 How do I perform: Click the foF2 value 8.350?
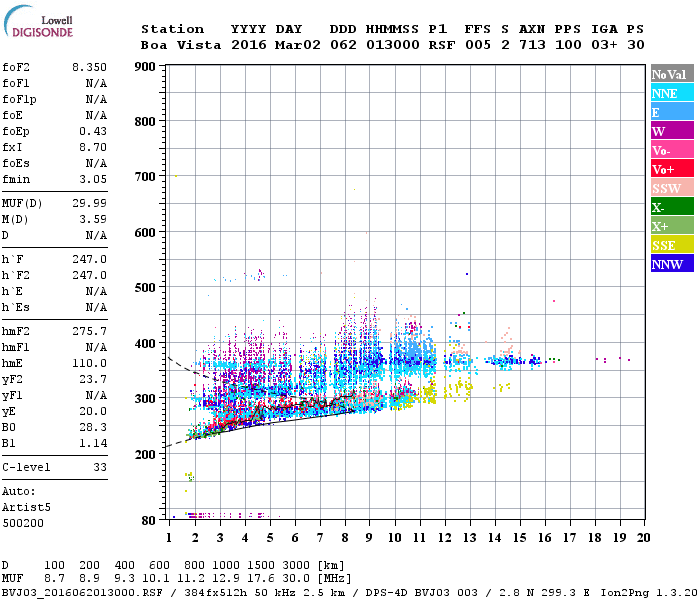click(x=89, y=67)
